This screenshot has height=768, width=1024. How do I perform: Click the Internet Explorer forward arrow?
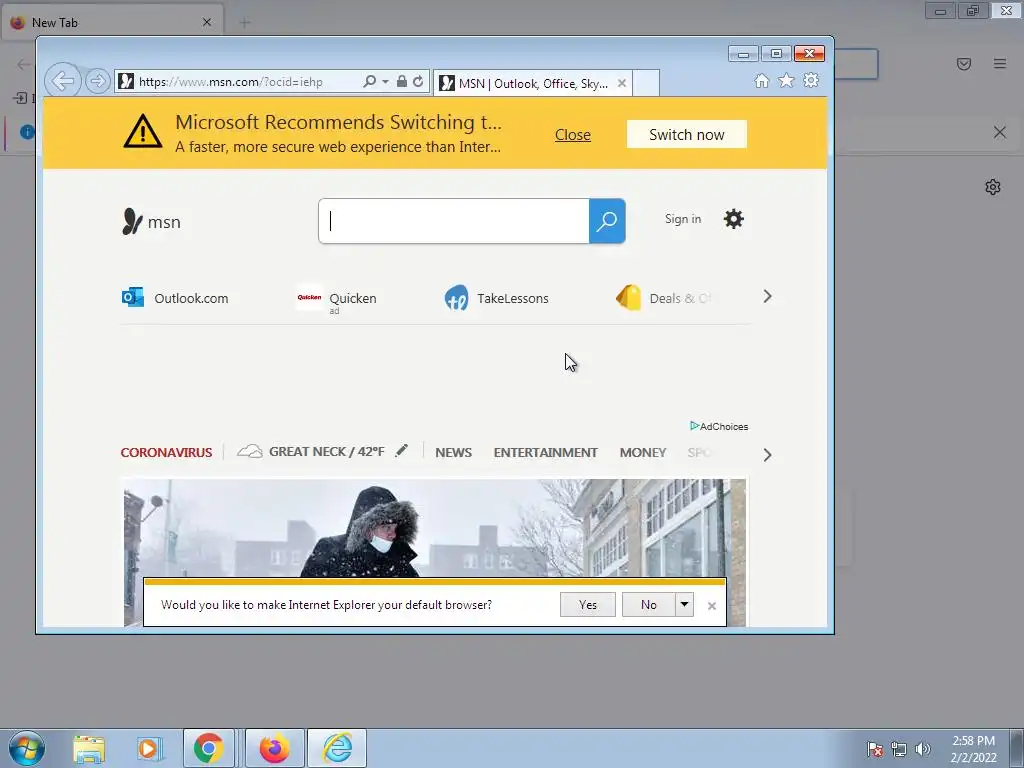tap(97, 82)
